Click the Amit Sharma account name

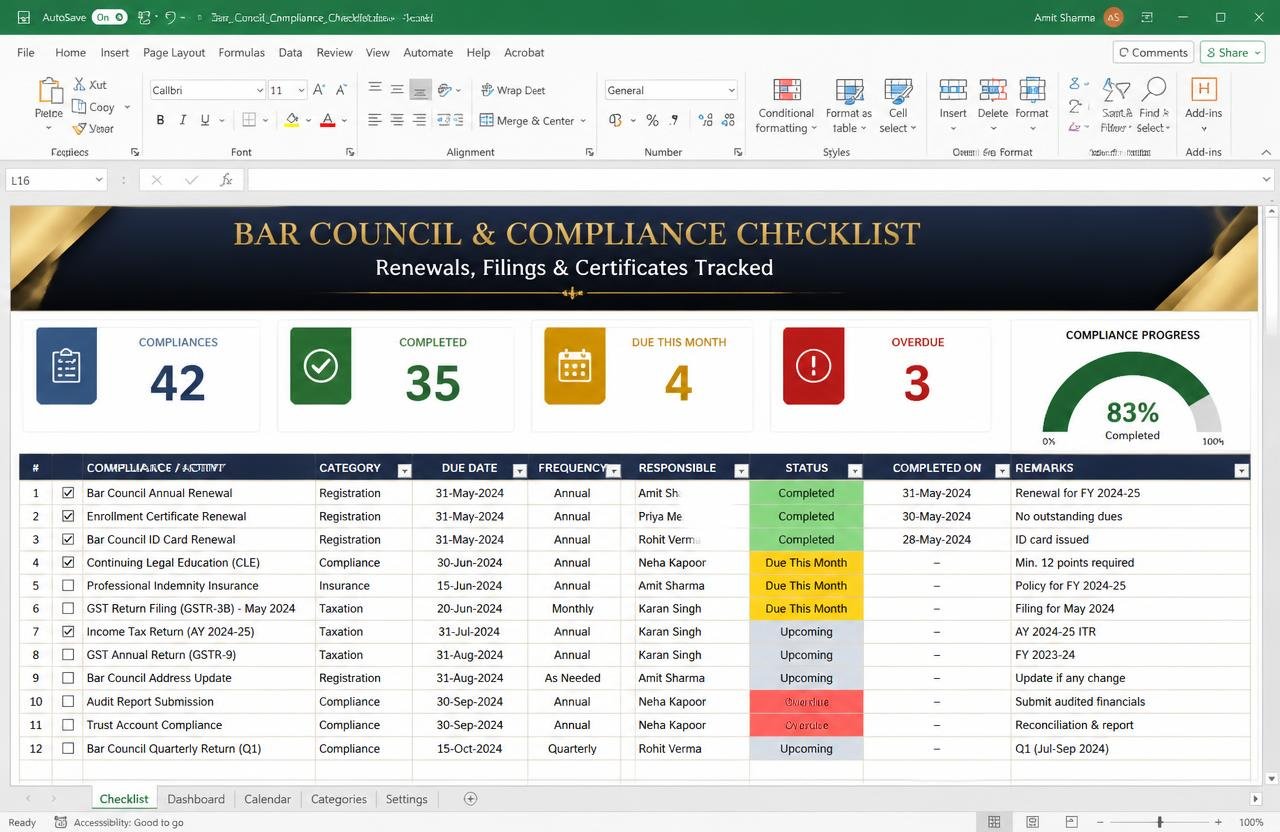(x=1064, y=18)
